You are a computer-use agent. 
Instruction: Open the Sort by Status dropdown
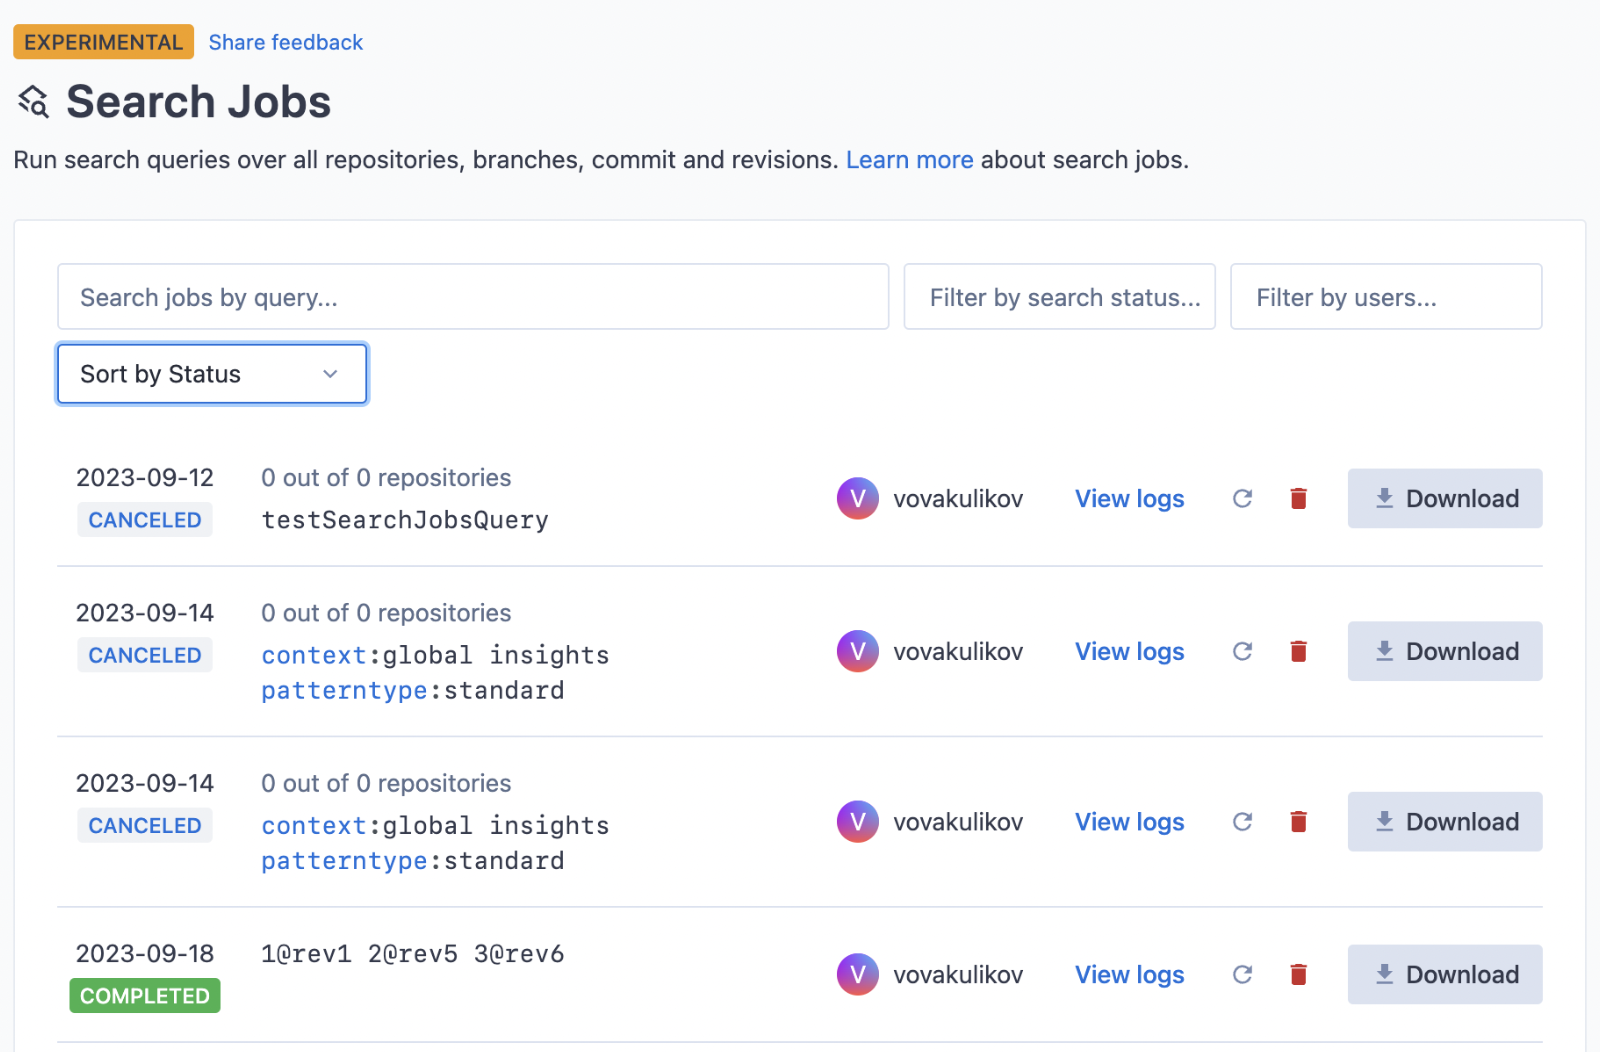pos(212,374)
